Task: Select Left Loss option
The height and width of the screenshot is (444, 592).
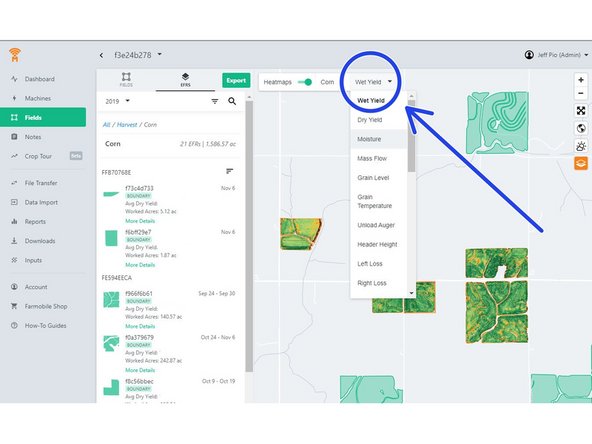Action: [x=379, y=264]
